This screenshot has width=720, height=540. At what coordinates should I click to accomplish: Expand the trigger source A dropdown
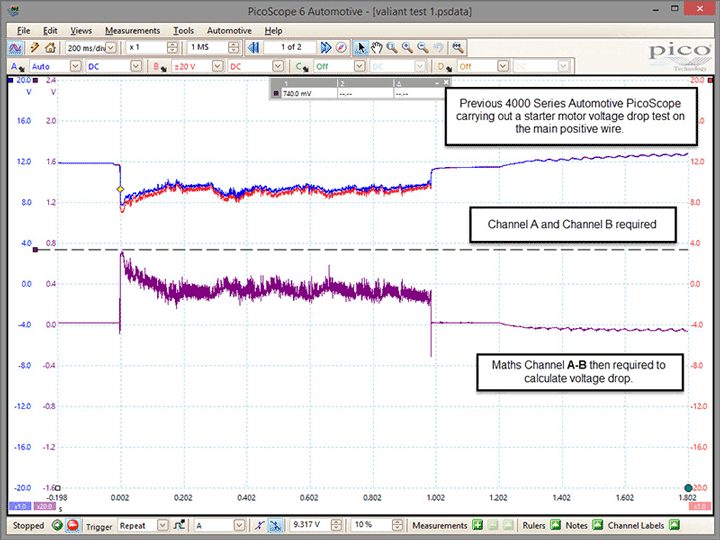239,525
